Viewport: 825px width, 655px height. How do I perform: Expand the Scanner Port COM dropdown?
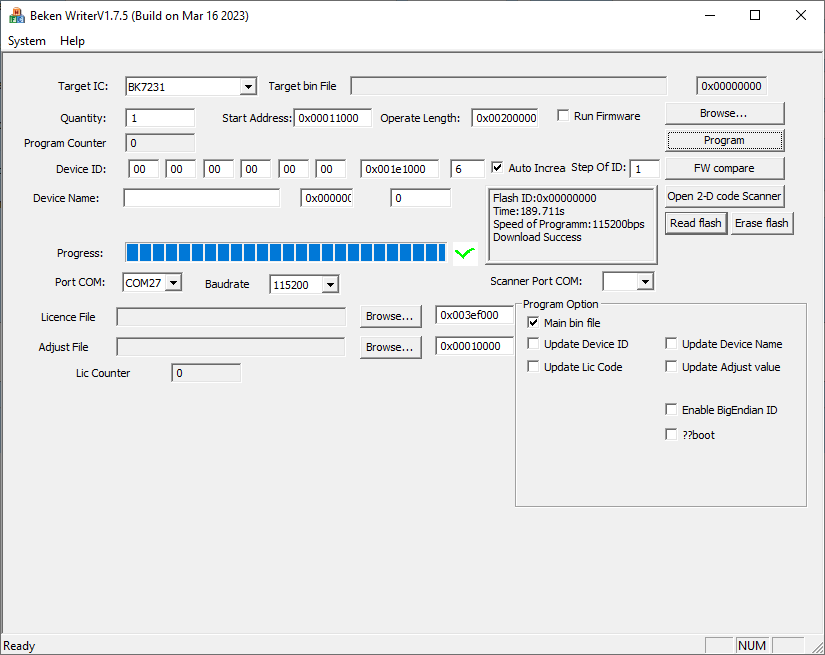(644, 282)
